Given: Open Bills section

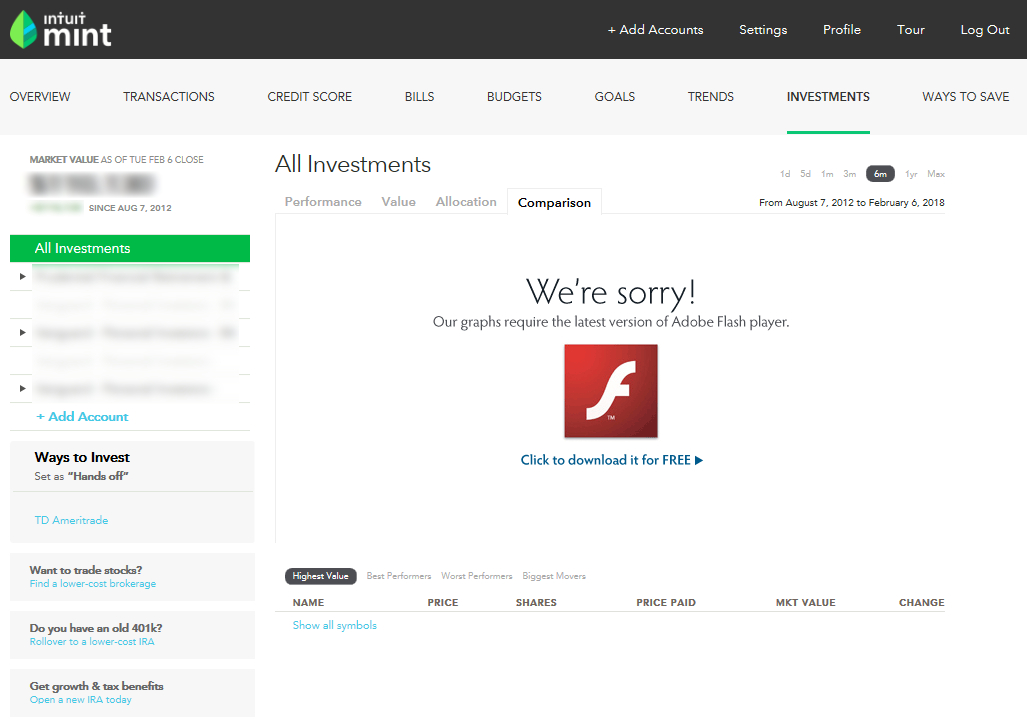Looking at the screenshot, I should 419,96.
